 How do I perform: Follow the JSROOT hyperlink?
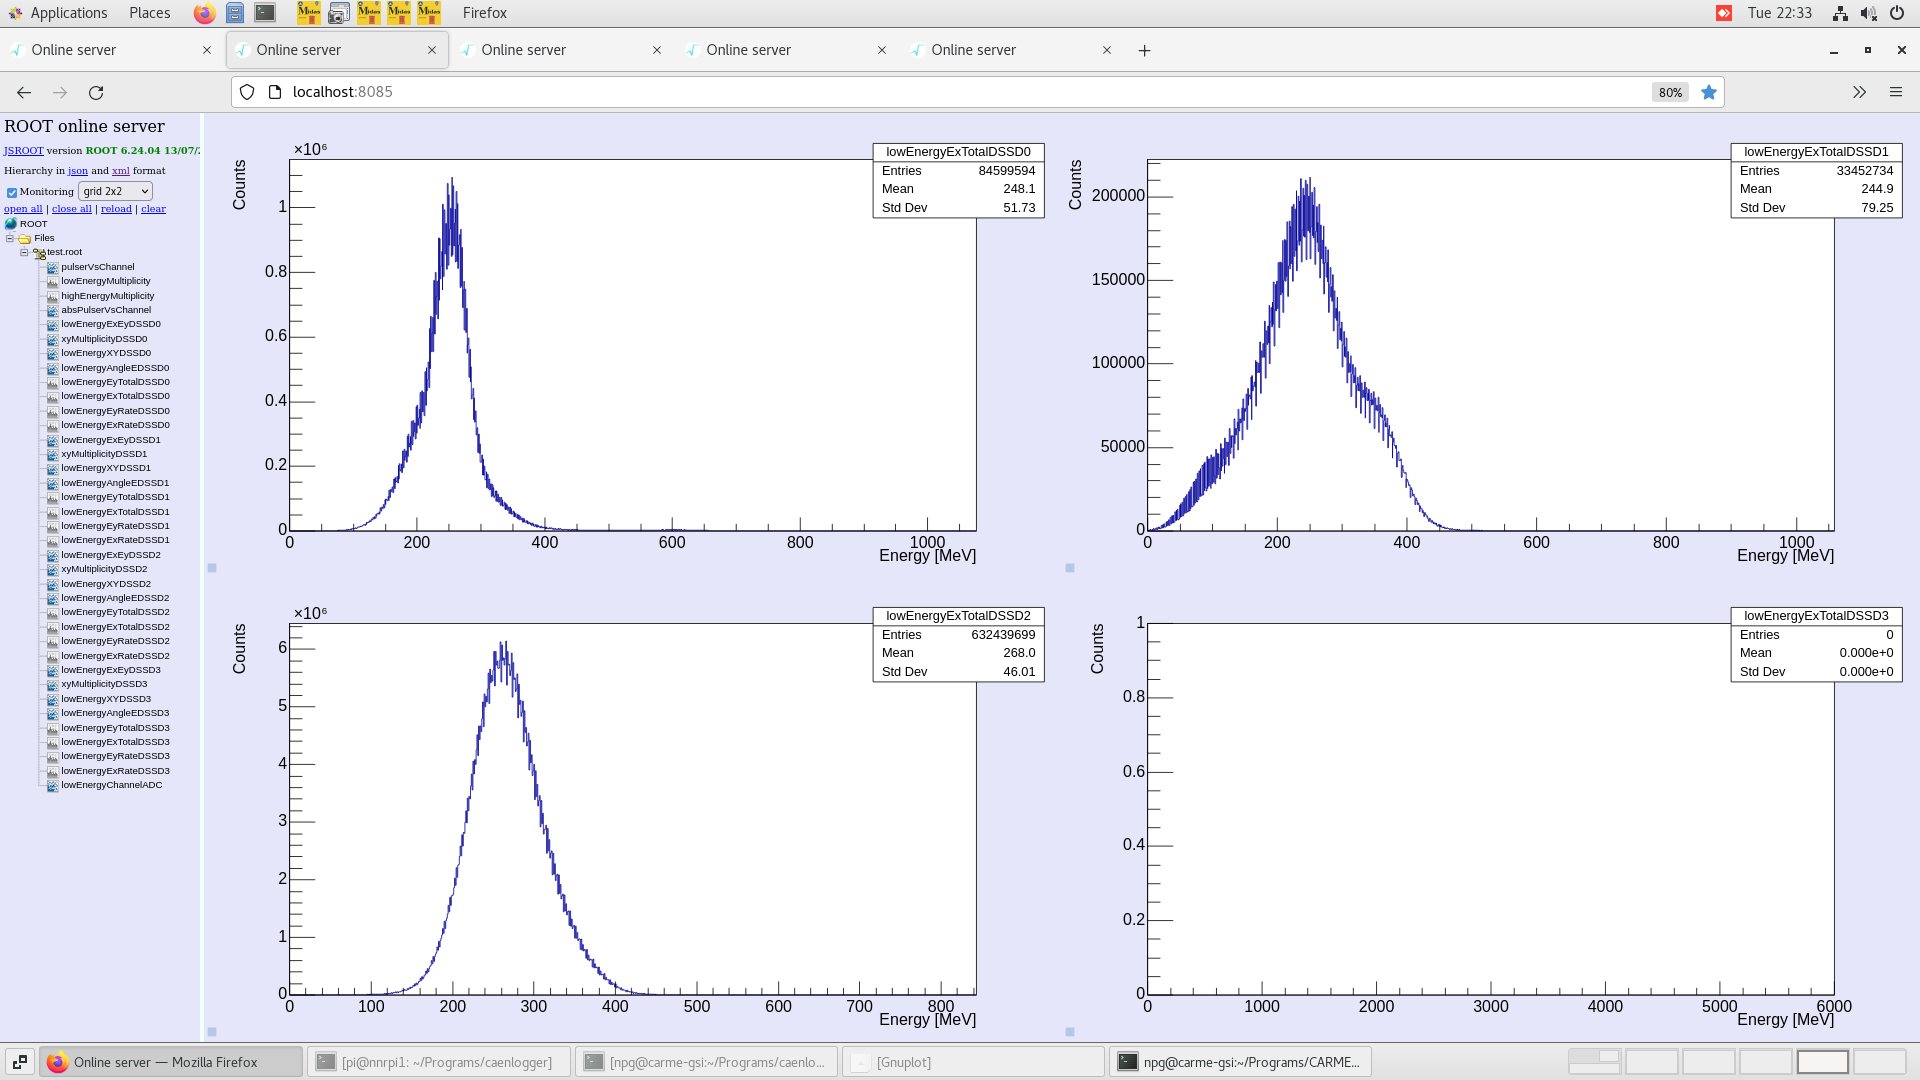click(22, 150)
